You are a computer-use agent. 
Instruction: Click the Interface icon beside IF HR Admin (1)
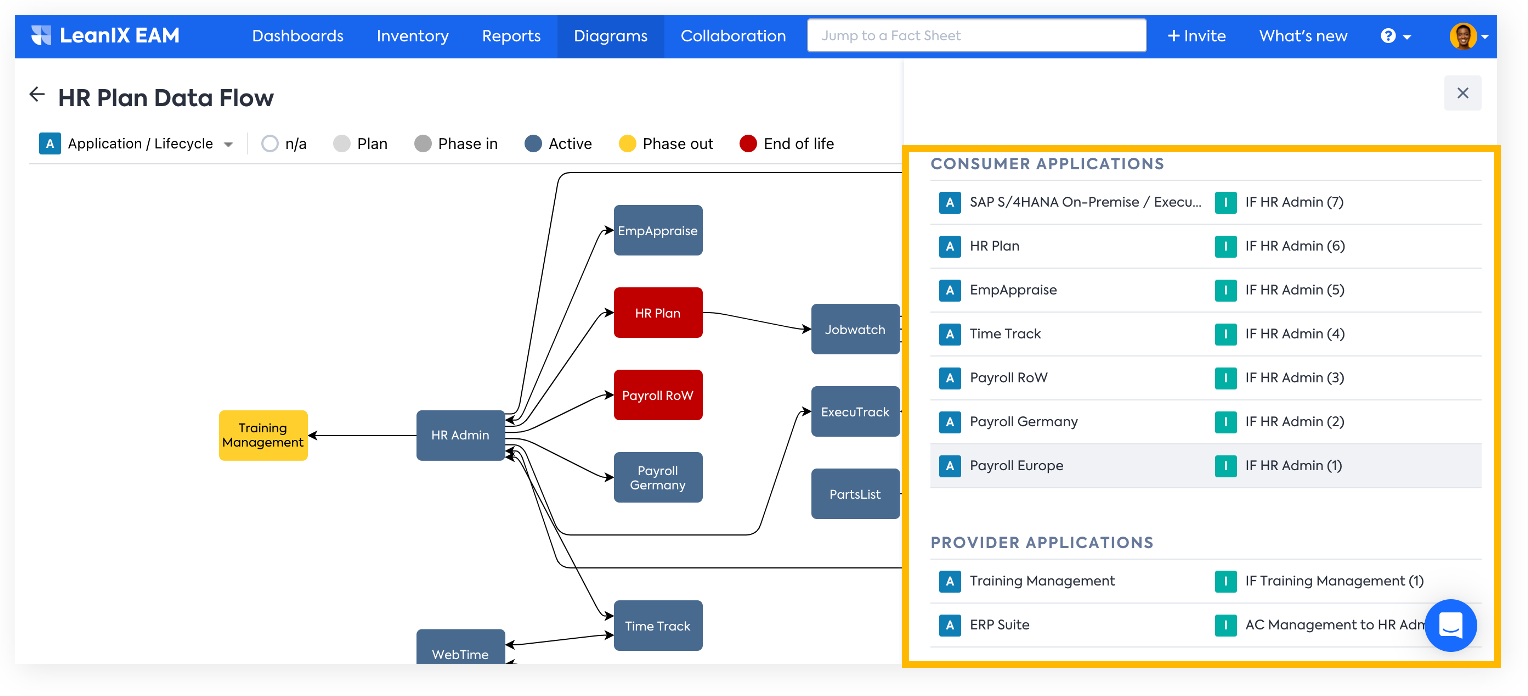[1225, 466]
